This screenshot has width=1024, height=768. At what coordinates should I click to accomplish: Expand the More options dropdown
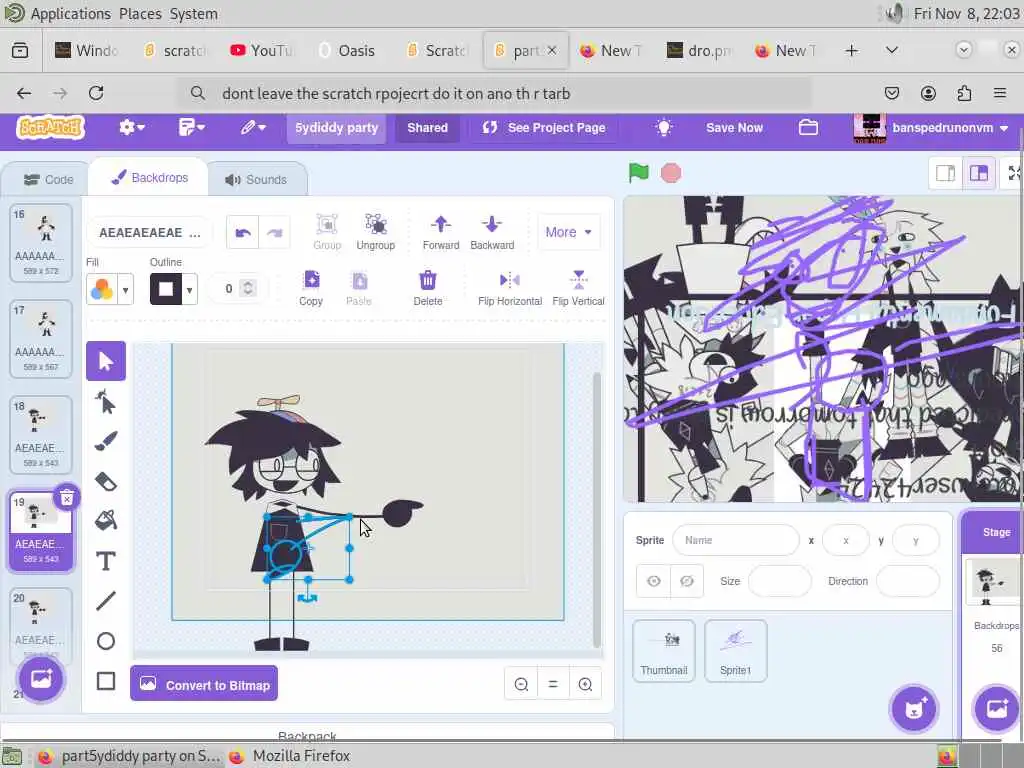pos(568,232)
